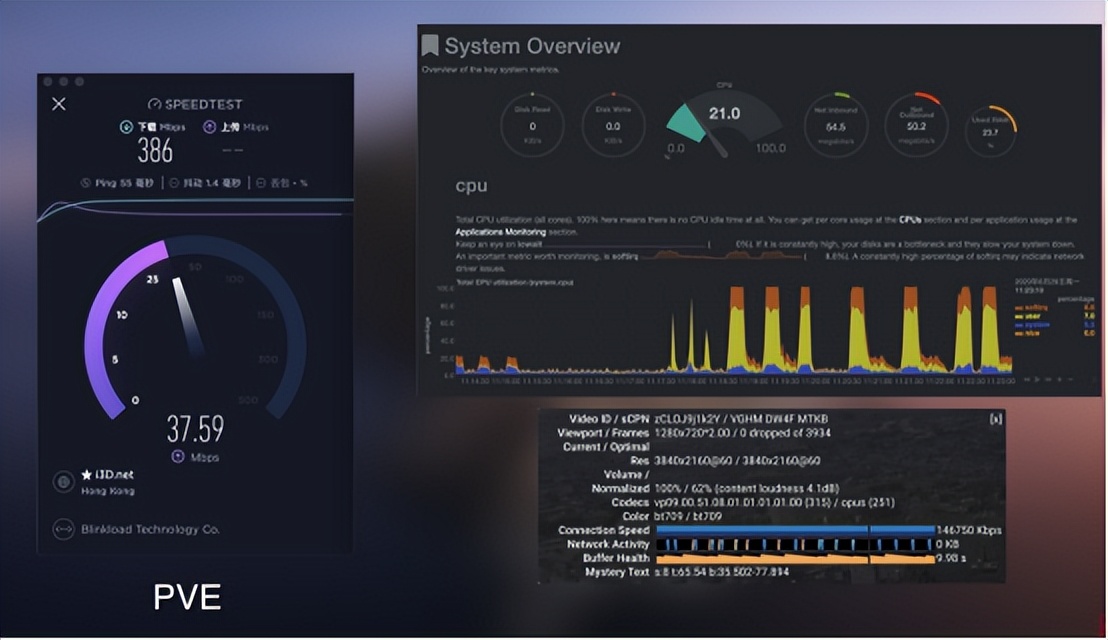Close the Speedtest result with the X icon
Viewport: 1108px width, 640px height.
(59, 104)
